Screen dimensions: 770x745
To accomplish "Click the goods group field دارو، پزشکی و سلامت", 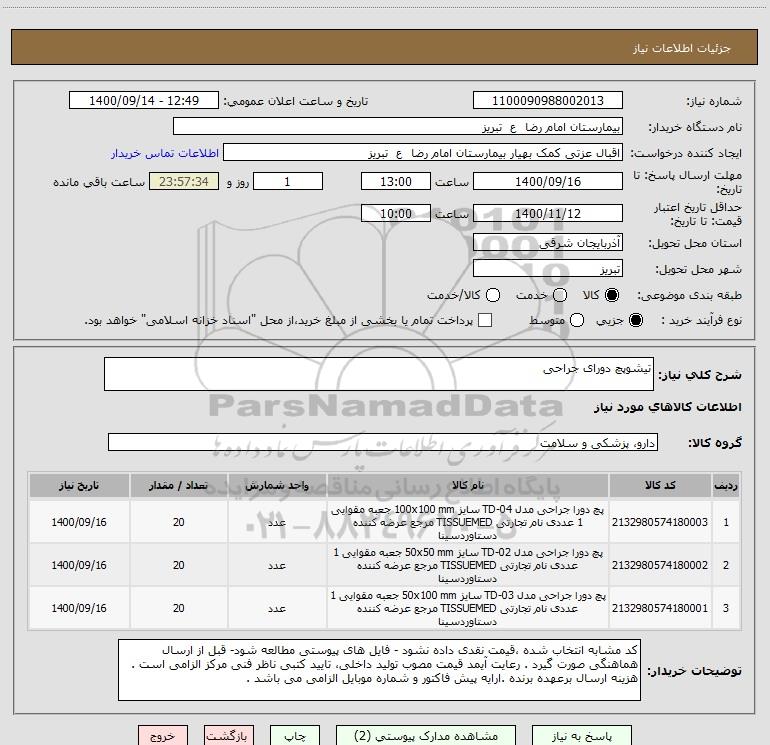I will click(x=383, y=442).
